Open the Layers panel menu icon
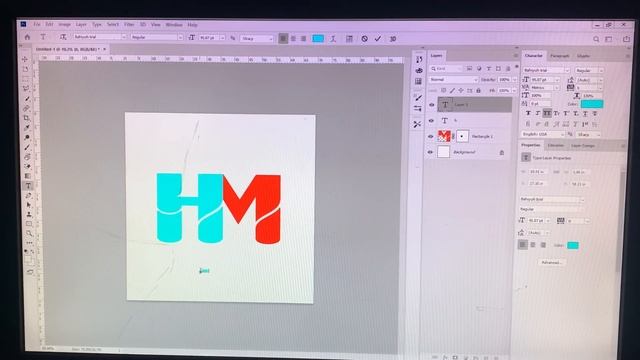Image resolution: width=640 pixels, height=360 pixels. pyautogui.click(x=516, y=56)
